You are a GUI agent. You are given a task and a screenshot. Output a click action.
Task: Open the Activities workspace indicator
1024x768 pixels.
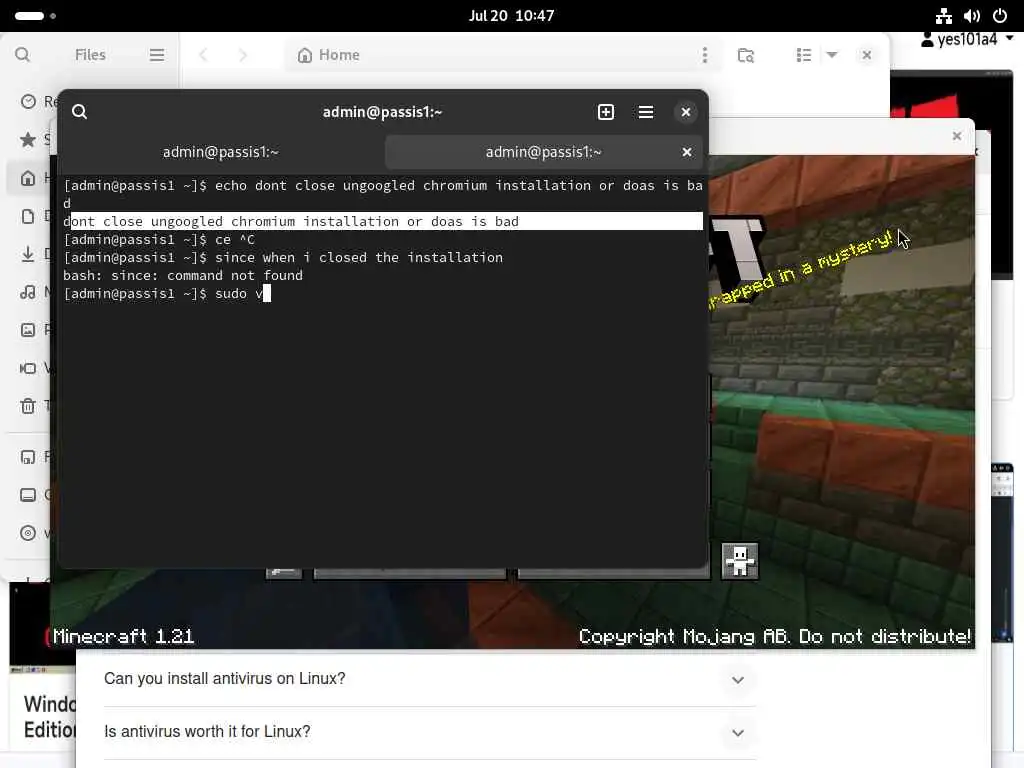35,16
